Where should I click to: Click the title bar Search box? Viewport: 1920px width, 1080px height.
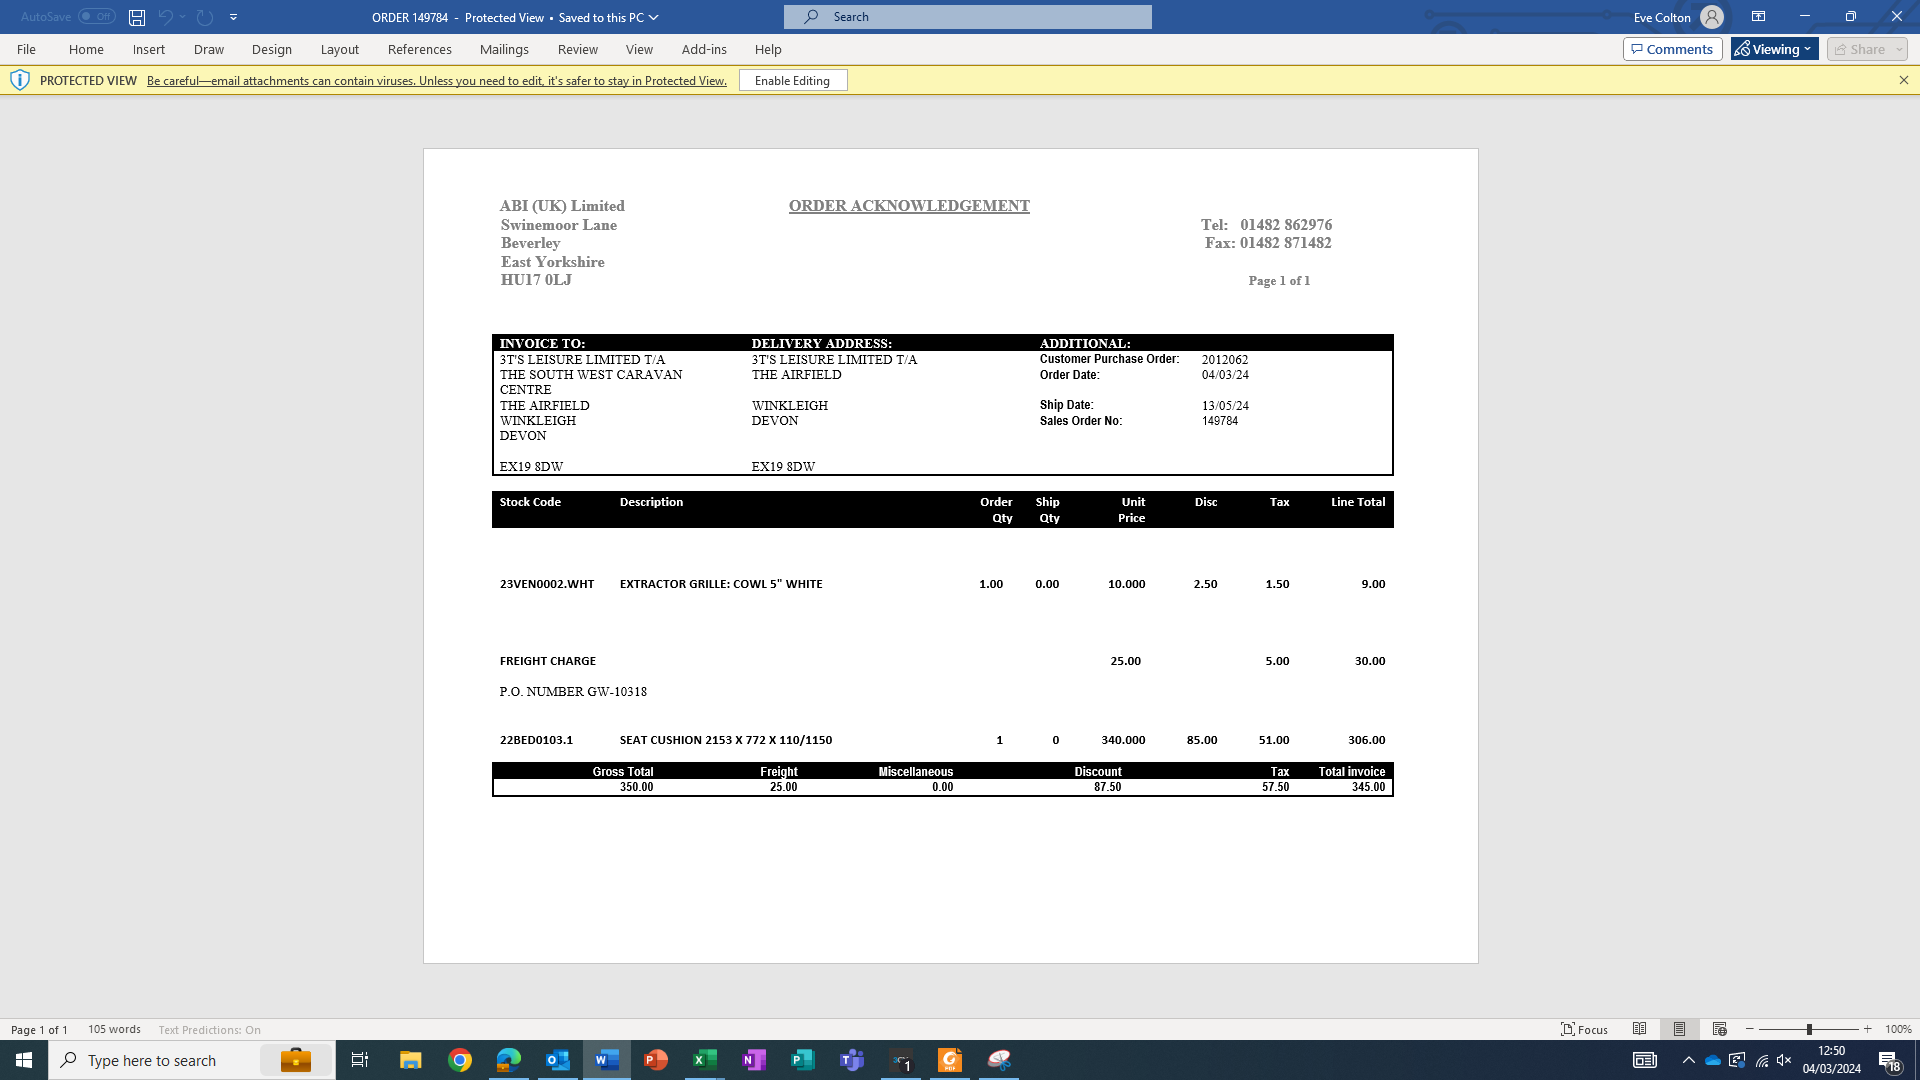pyautogui.click(x=967, y=17)
